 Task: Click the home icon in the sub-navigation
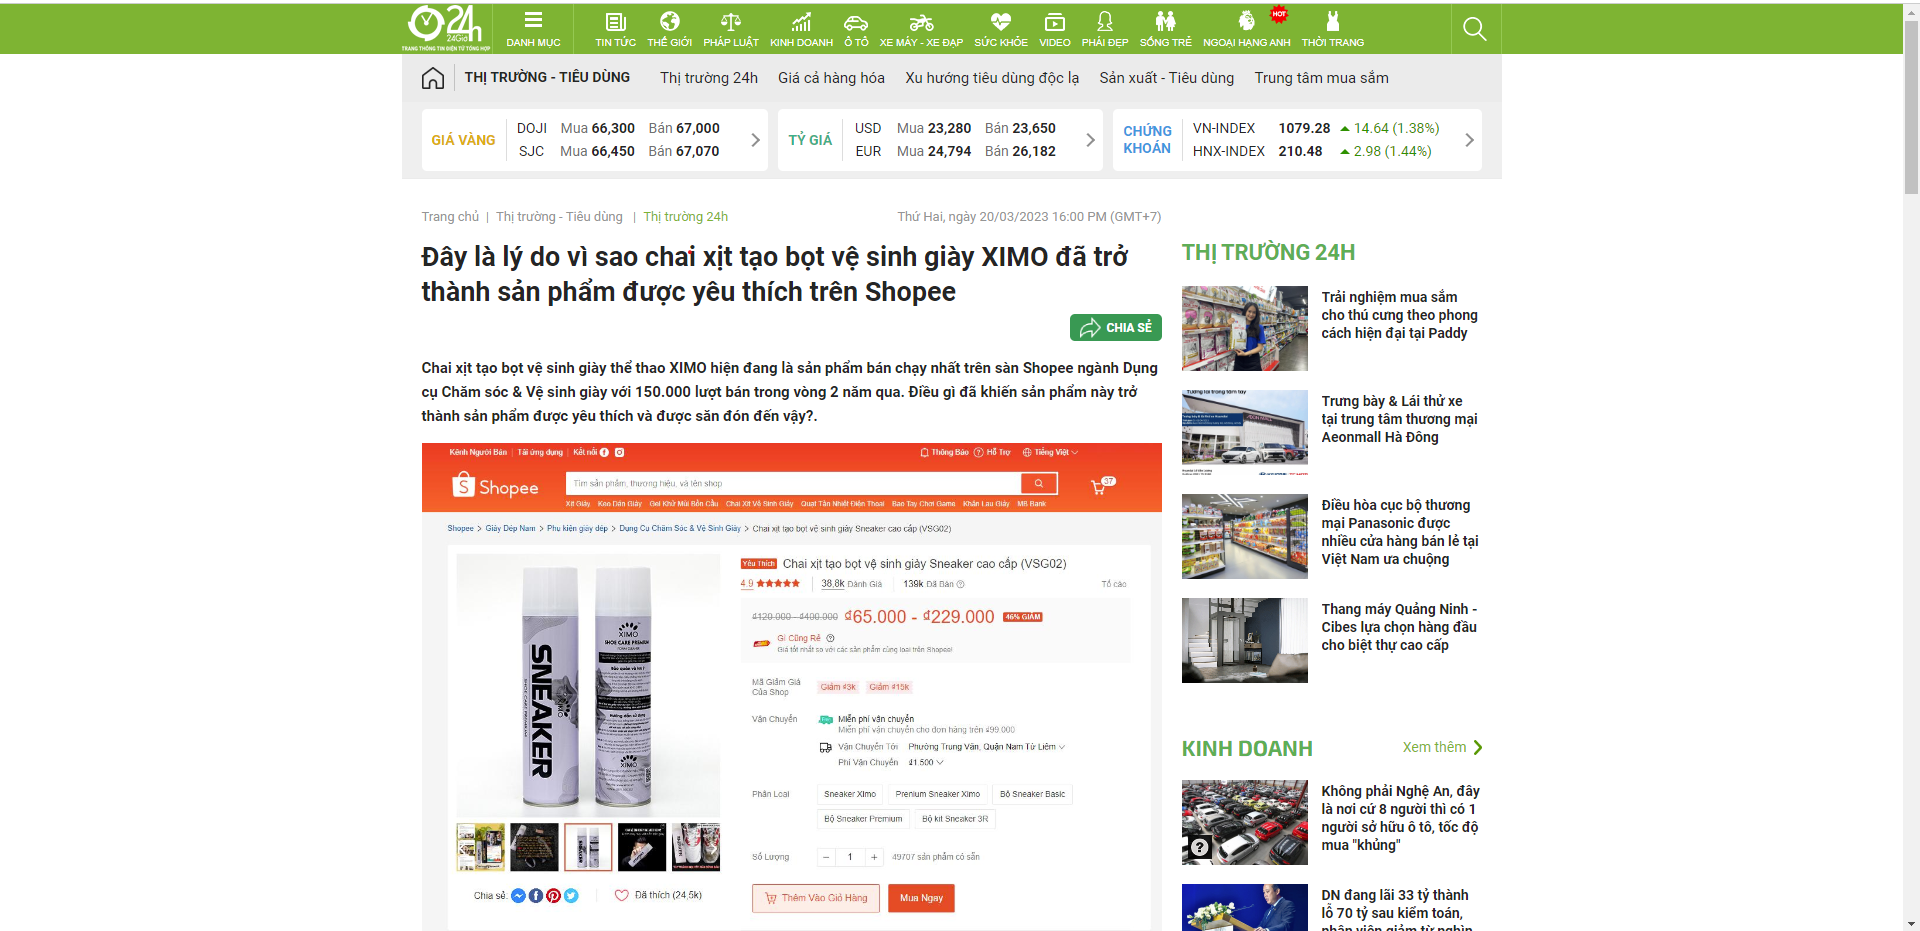tap(433, 78)
